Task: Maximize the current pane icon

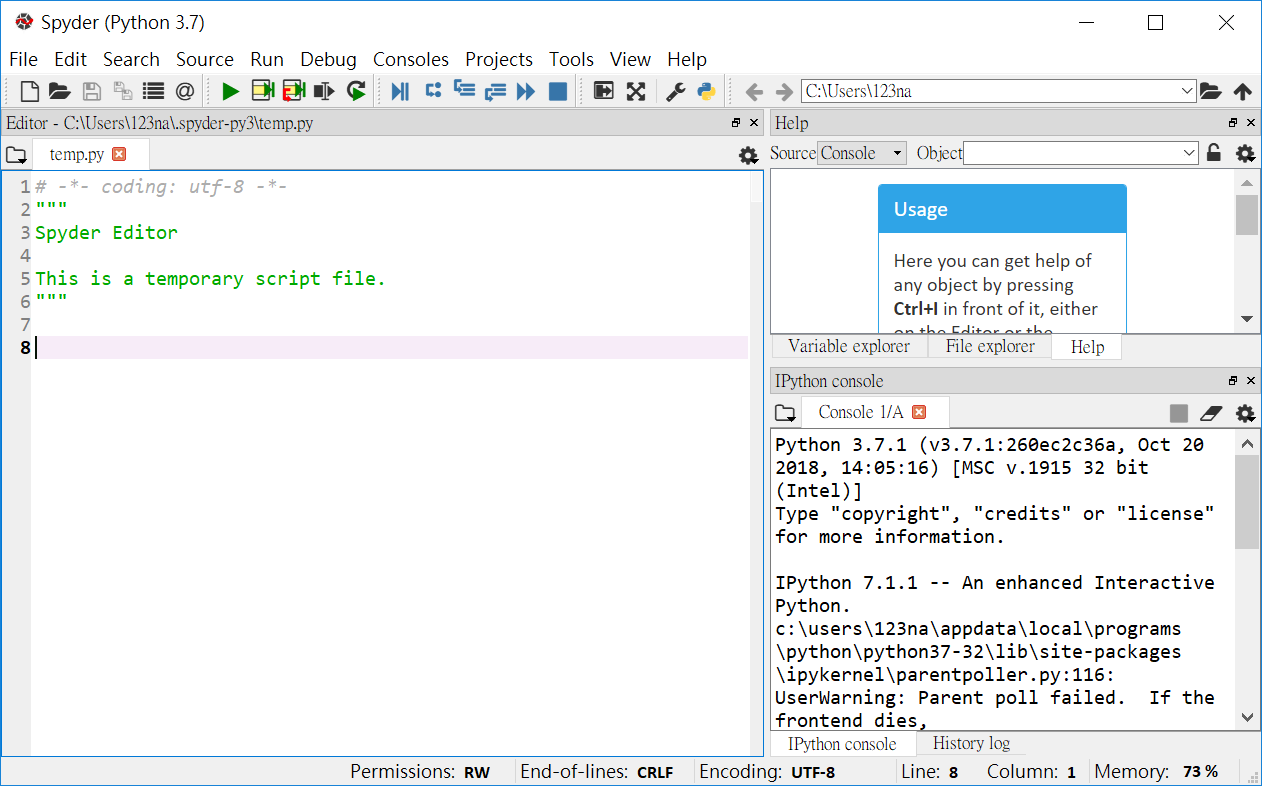Action: pyautogui.click(x=604, y=92)
